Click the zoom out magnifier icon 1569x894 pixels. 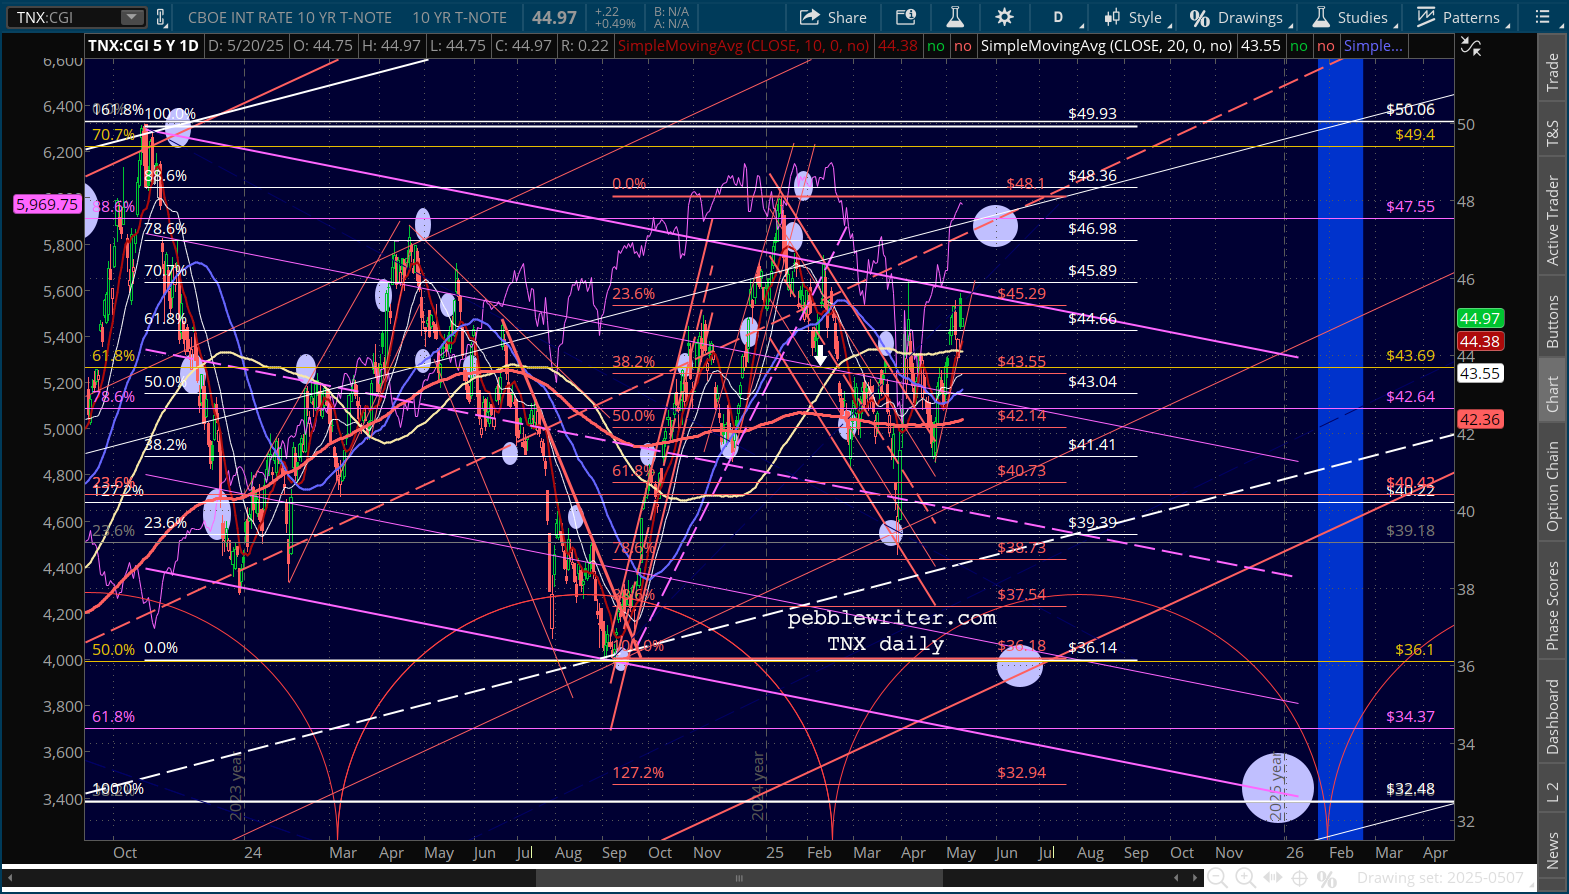click(1217, 878)
